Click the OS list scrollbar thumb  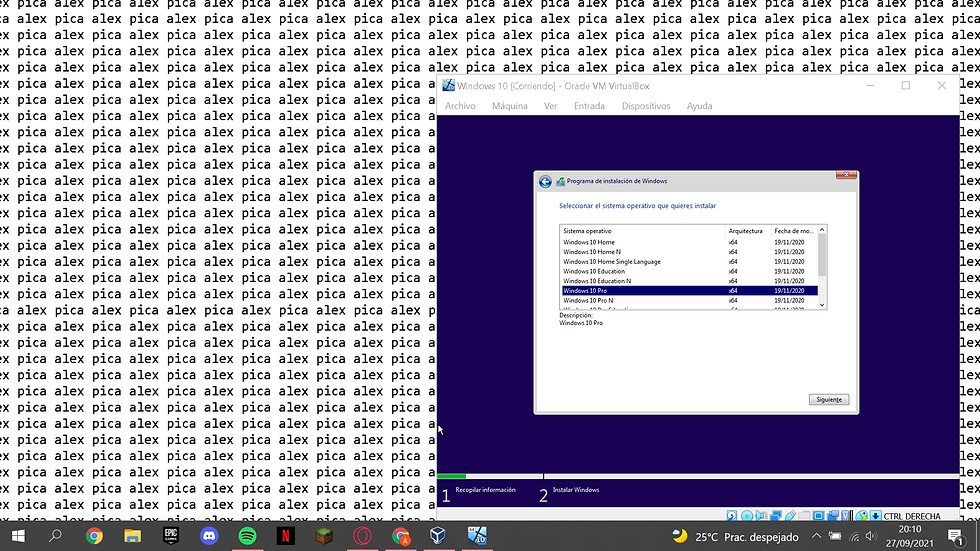point(822,255)
